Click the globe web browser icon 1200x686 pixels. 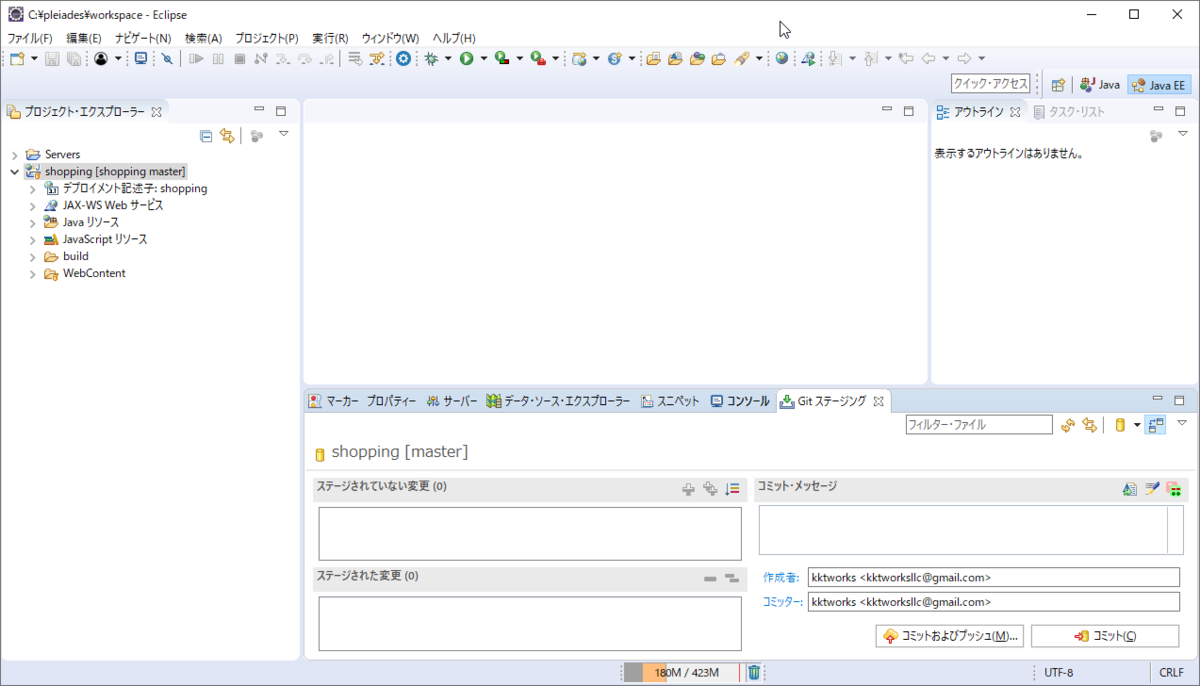pos(781,59)
